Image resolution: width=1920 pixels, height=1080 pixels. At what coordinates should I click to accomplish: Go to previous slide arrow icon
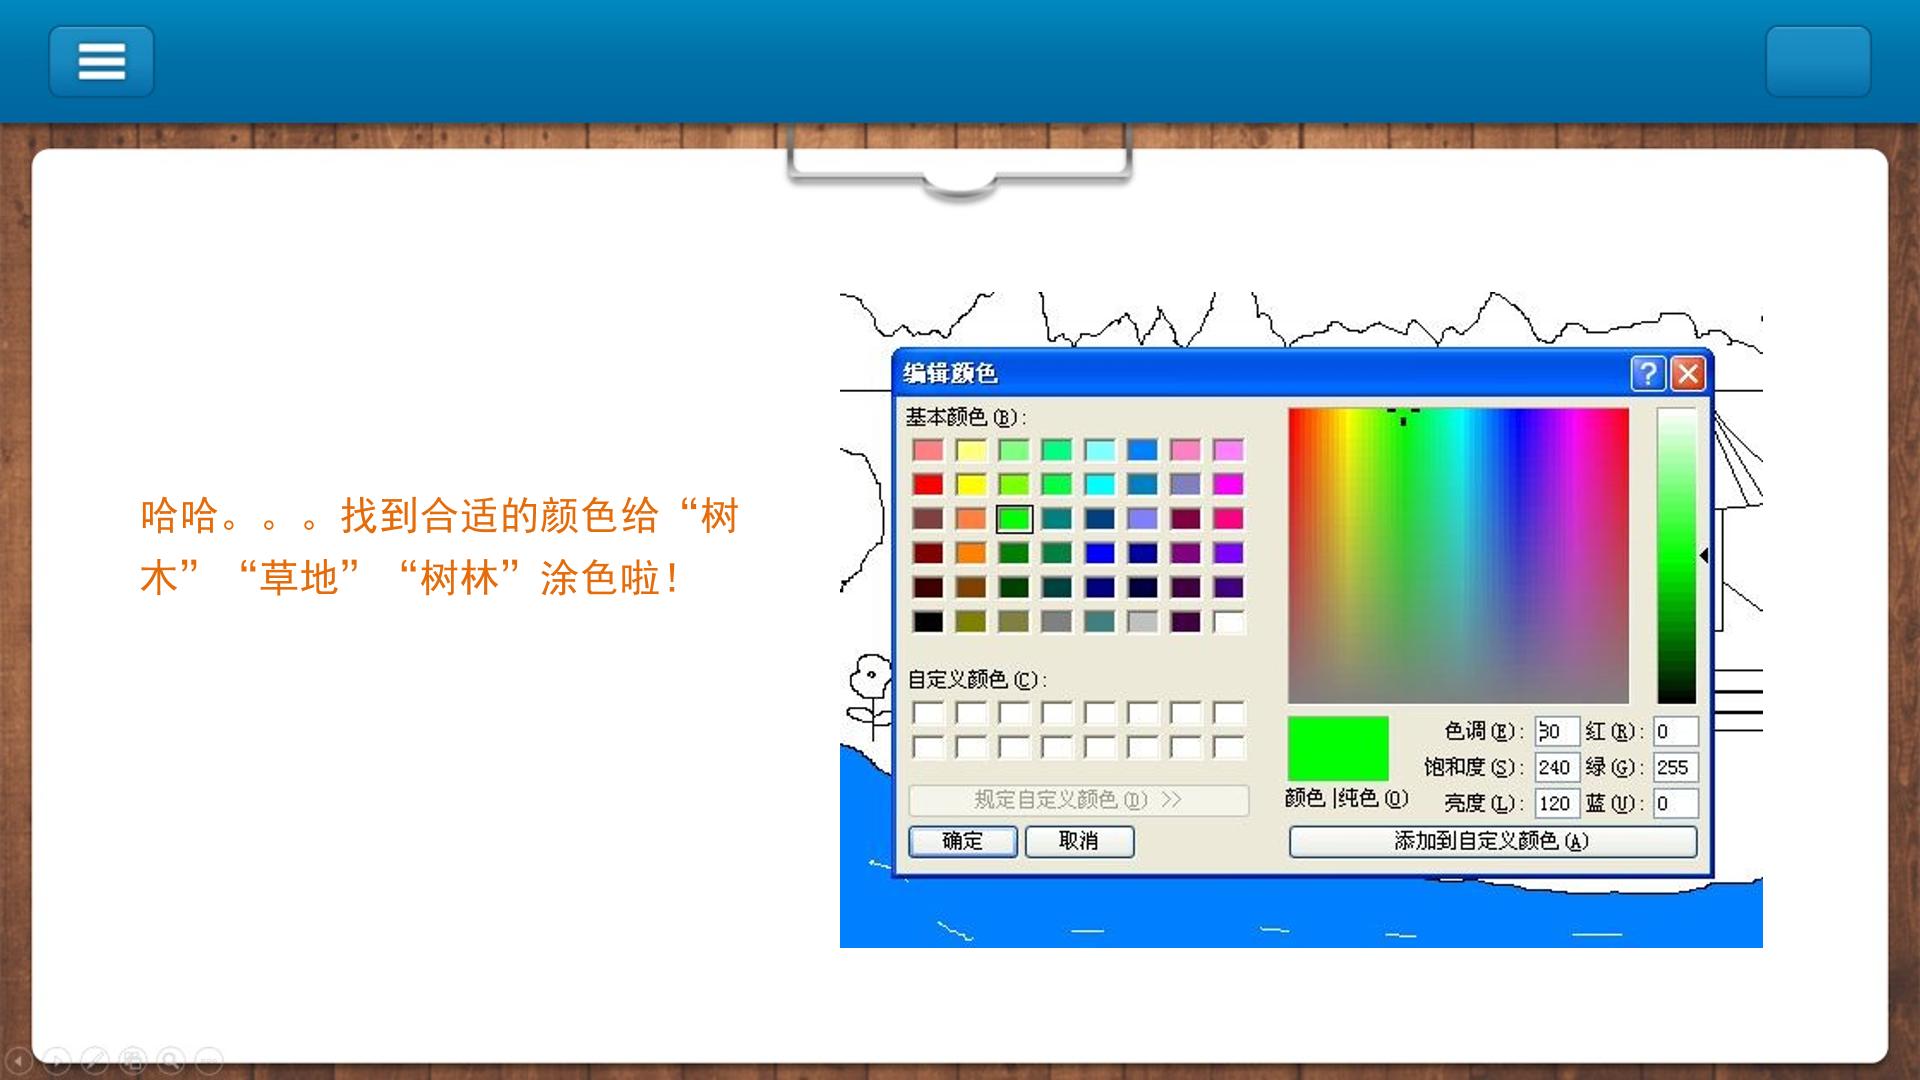pos(19,1060)
